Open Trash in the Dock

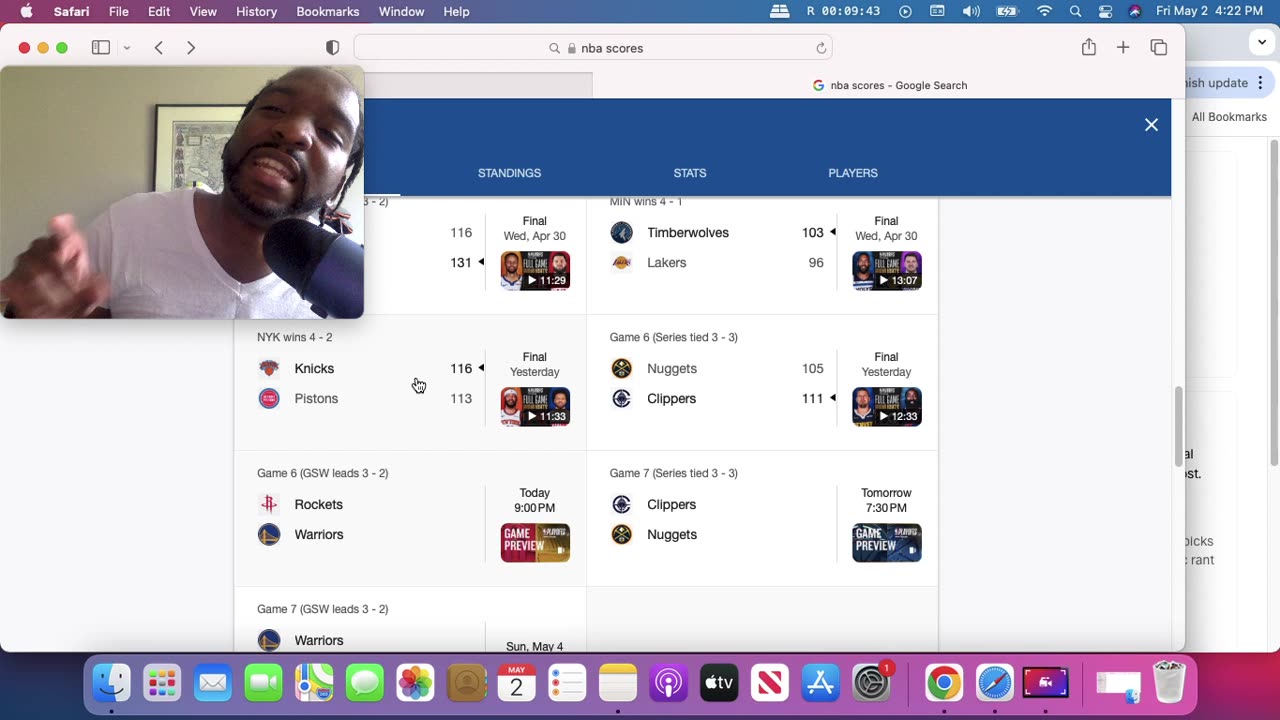coord(1169,683)
